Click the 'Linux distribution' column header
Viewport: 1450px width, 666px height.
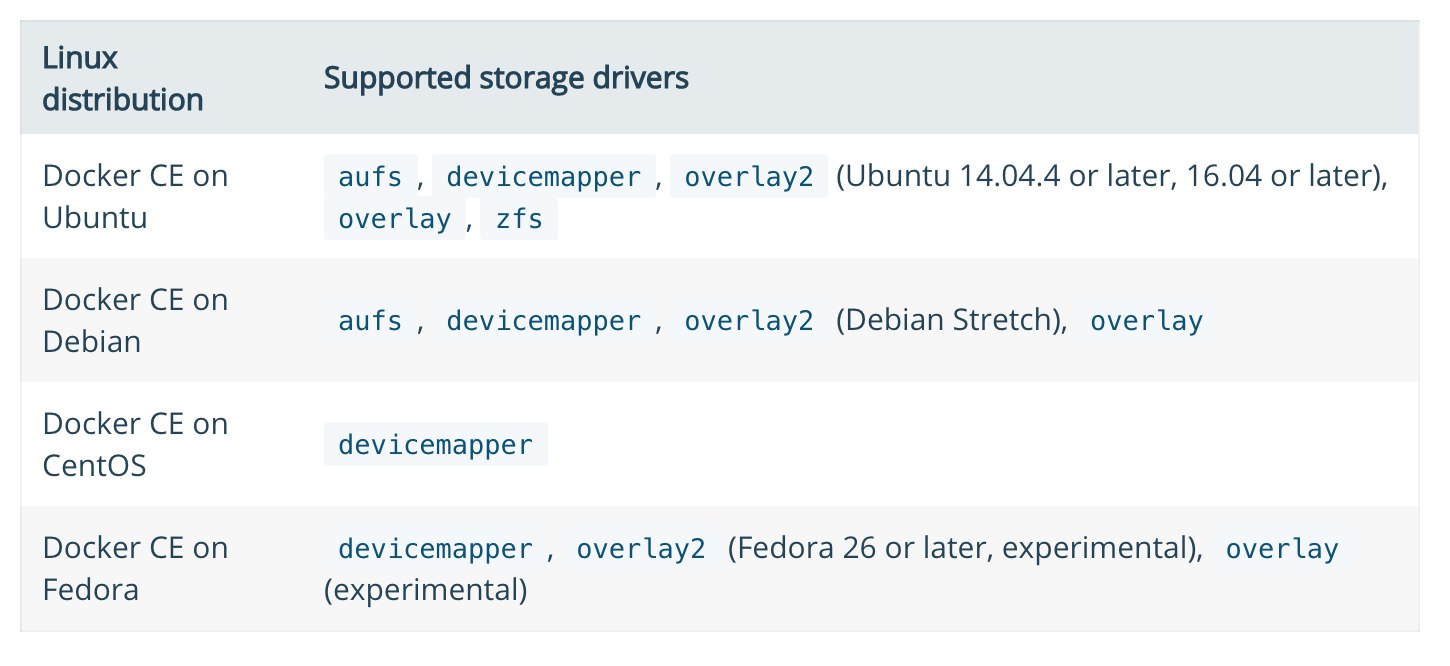coord(122,79)
